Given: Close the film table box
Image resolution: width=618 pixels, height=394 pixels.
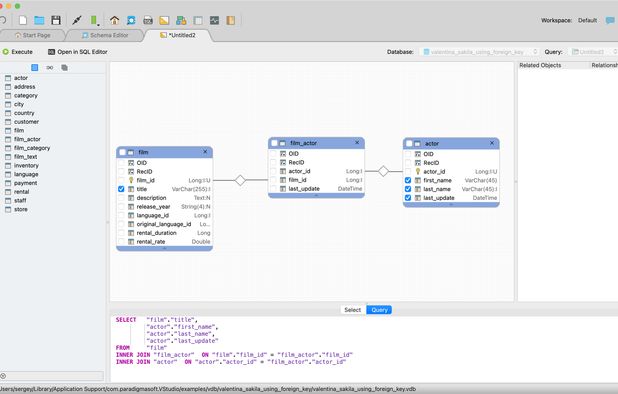Looking at the screenshot, I should [205, 152].
